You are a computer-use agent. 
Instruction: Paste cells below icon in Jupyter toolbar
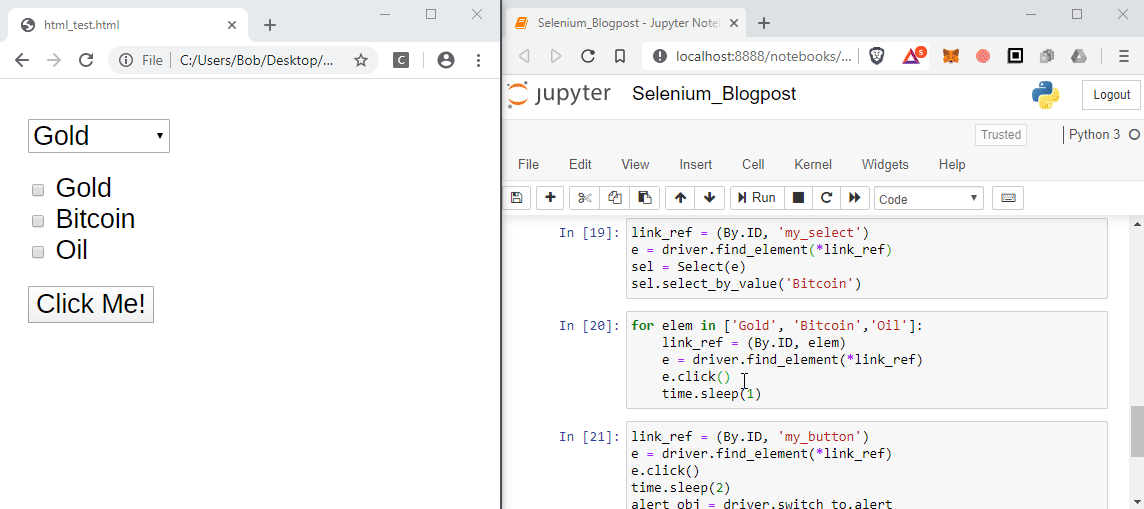pos(645,198)
